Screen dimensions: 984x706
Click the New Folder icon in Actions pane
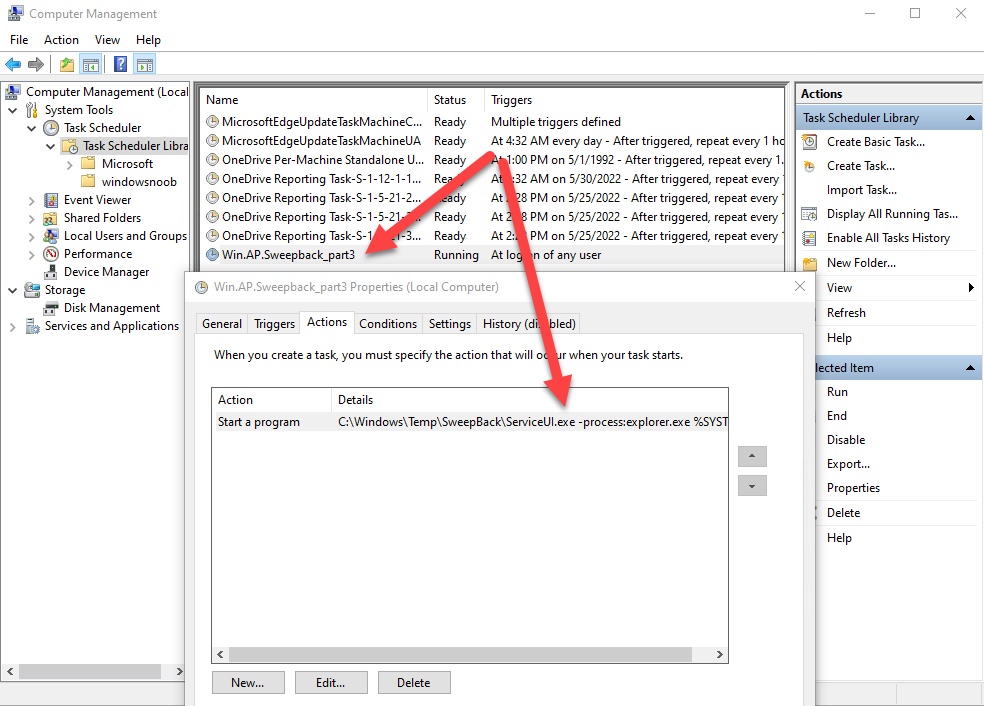click(x=810, y=264)
